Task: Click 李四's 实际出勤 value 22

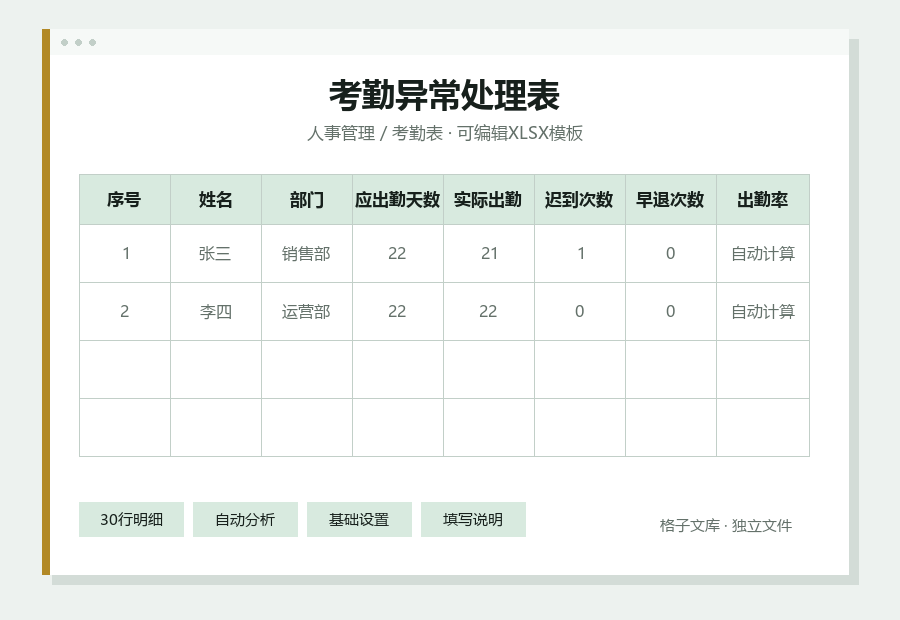Action: point(488,311)
